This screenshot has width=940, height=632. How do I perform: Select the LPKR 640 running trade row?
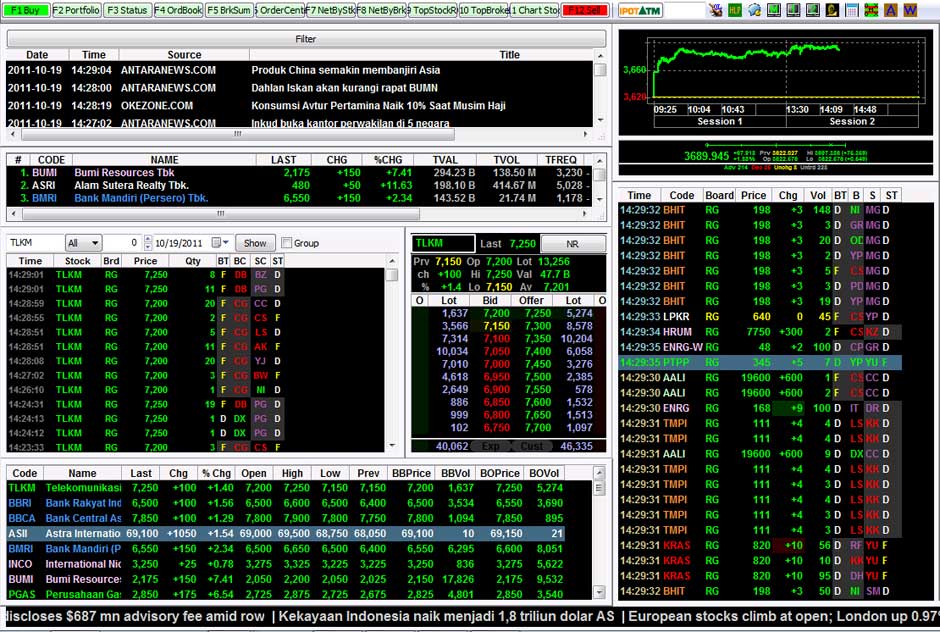[x=760, y=317]
